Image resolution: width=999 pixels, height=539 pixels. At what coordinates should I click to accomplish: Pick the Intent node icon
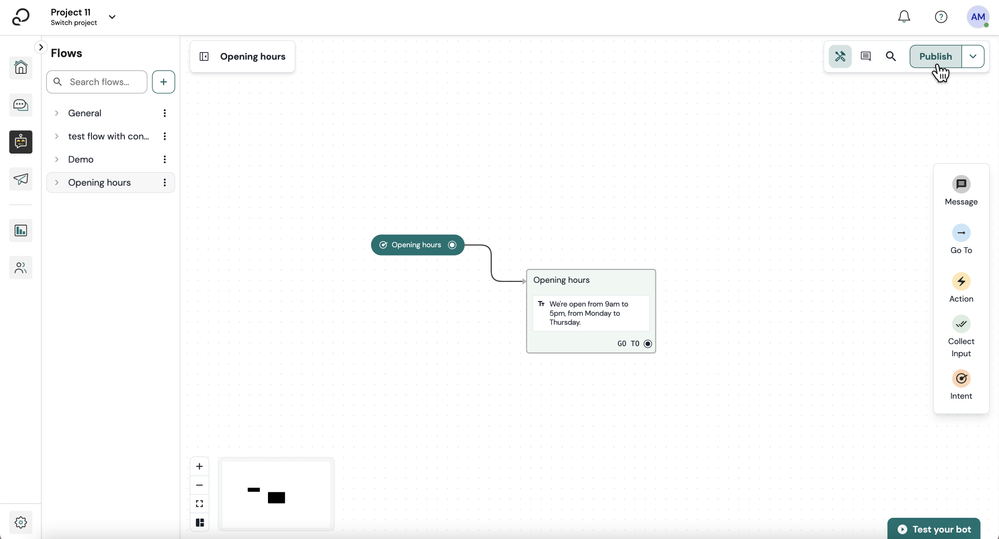(961, 378)
